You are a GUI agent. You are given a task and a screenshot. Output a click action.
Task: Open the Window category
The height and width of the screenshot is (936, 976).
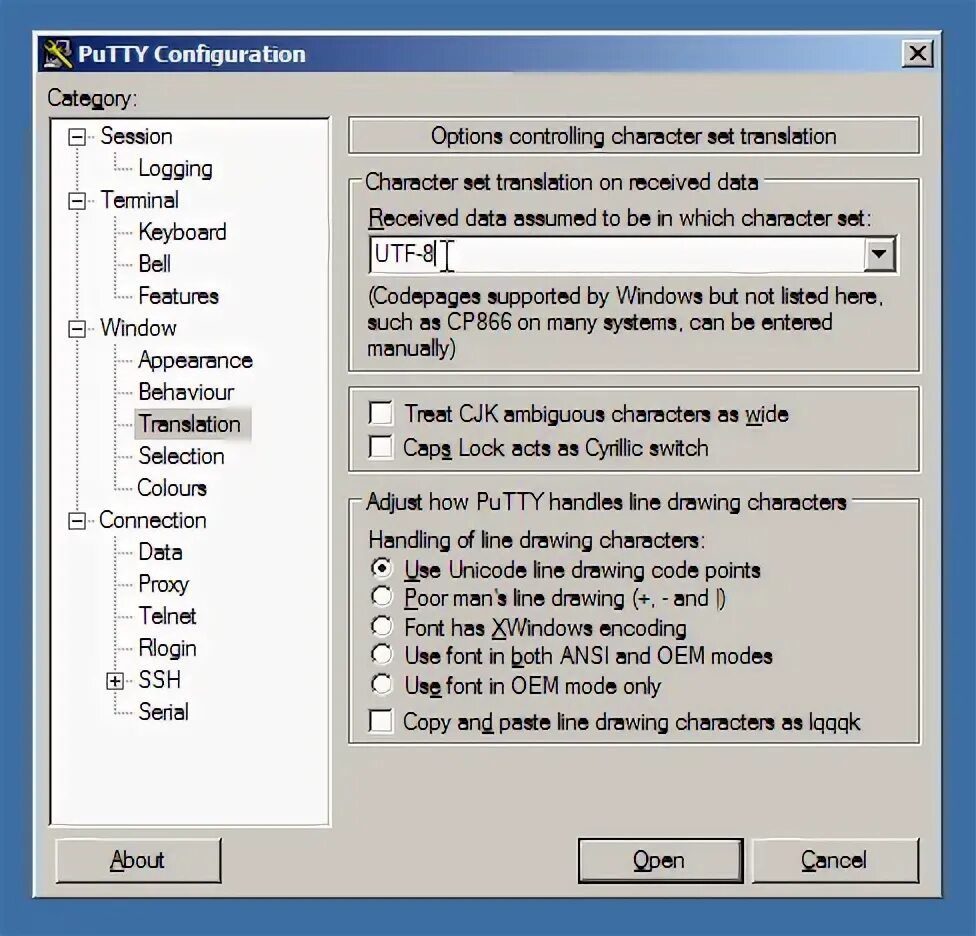click(x=138, y=328)
